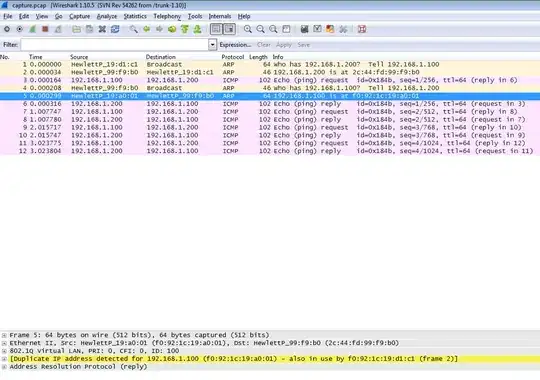Close this capture file (X icon)
The height and width of the screenshot is (380, 540).
[x=102, y=29]
